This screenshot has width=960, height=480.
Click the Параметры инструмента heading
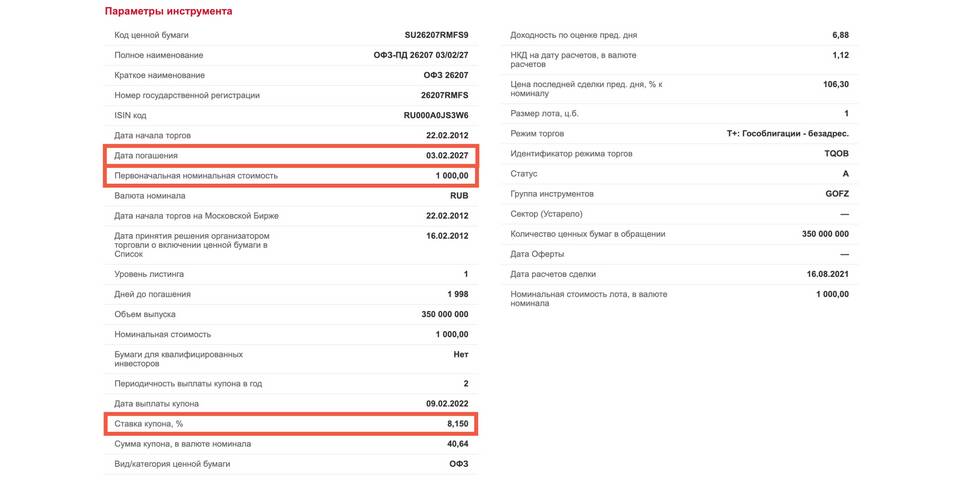(168, 12)
